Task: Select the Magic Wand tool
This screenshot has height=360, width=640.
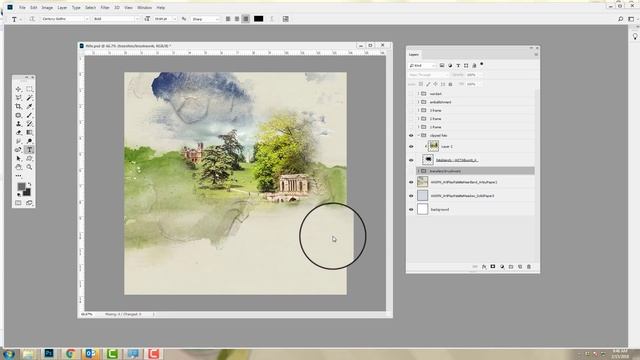Action: (x=29, y=98)
